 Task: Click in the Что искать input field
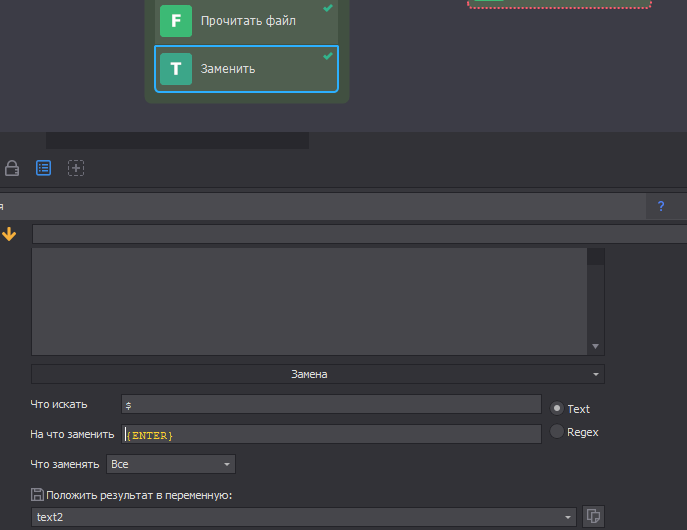click(x=330, y=404)
